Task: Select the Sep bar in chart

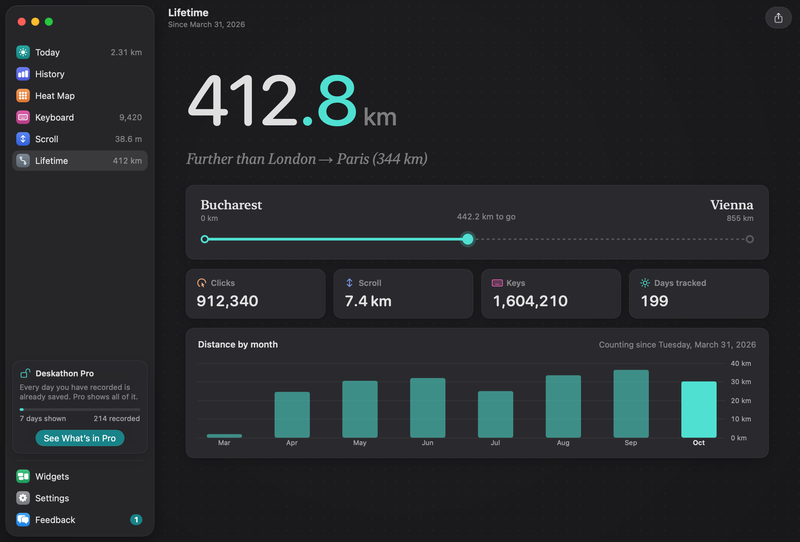Action: (631, 404)
